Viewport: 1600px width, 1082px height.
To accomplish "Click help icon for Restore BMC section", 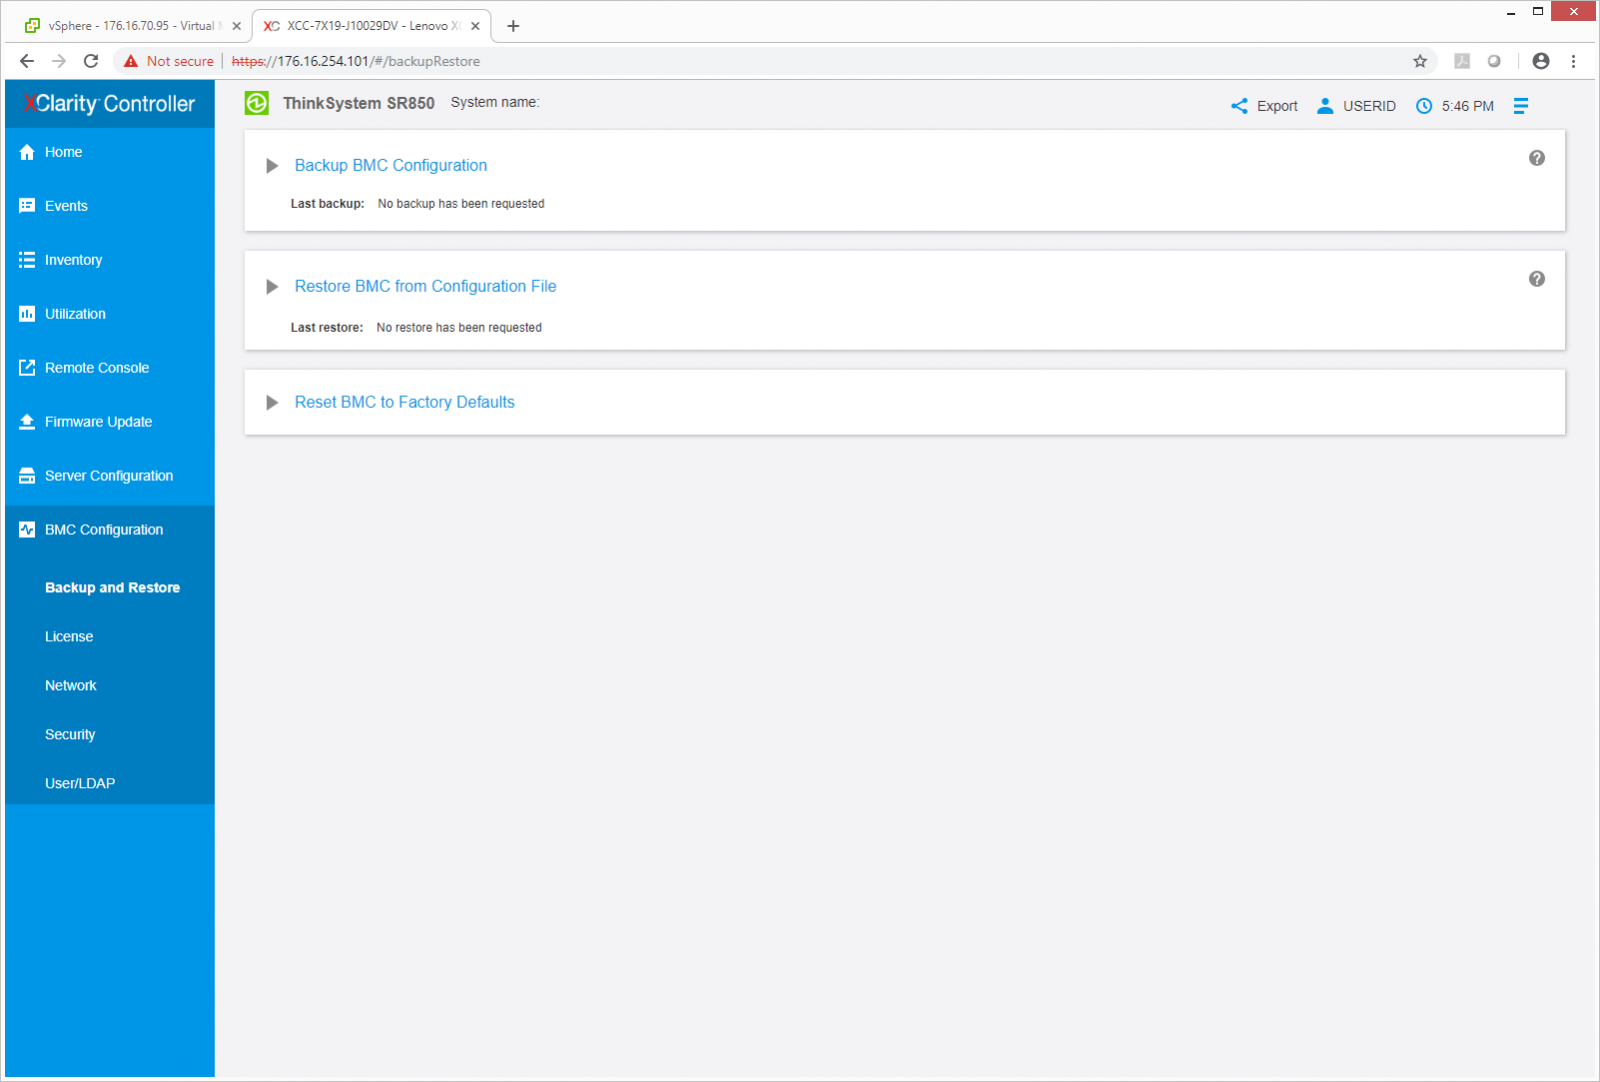I will point(1536,279).
